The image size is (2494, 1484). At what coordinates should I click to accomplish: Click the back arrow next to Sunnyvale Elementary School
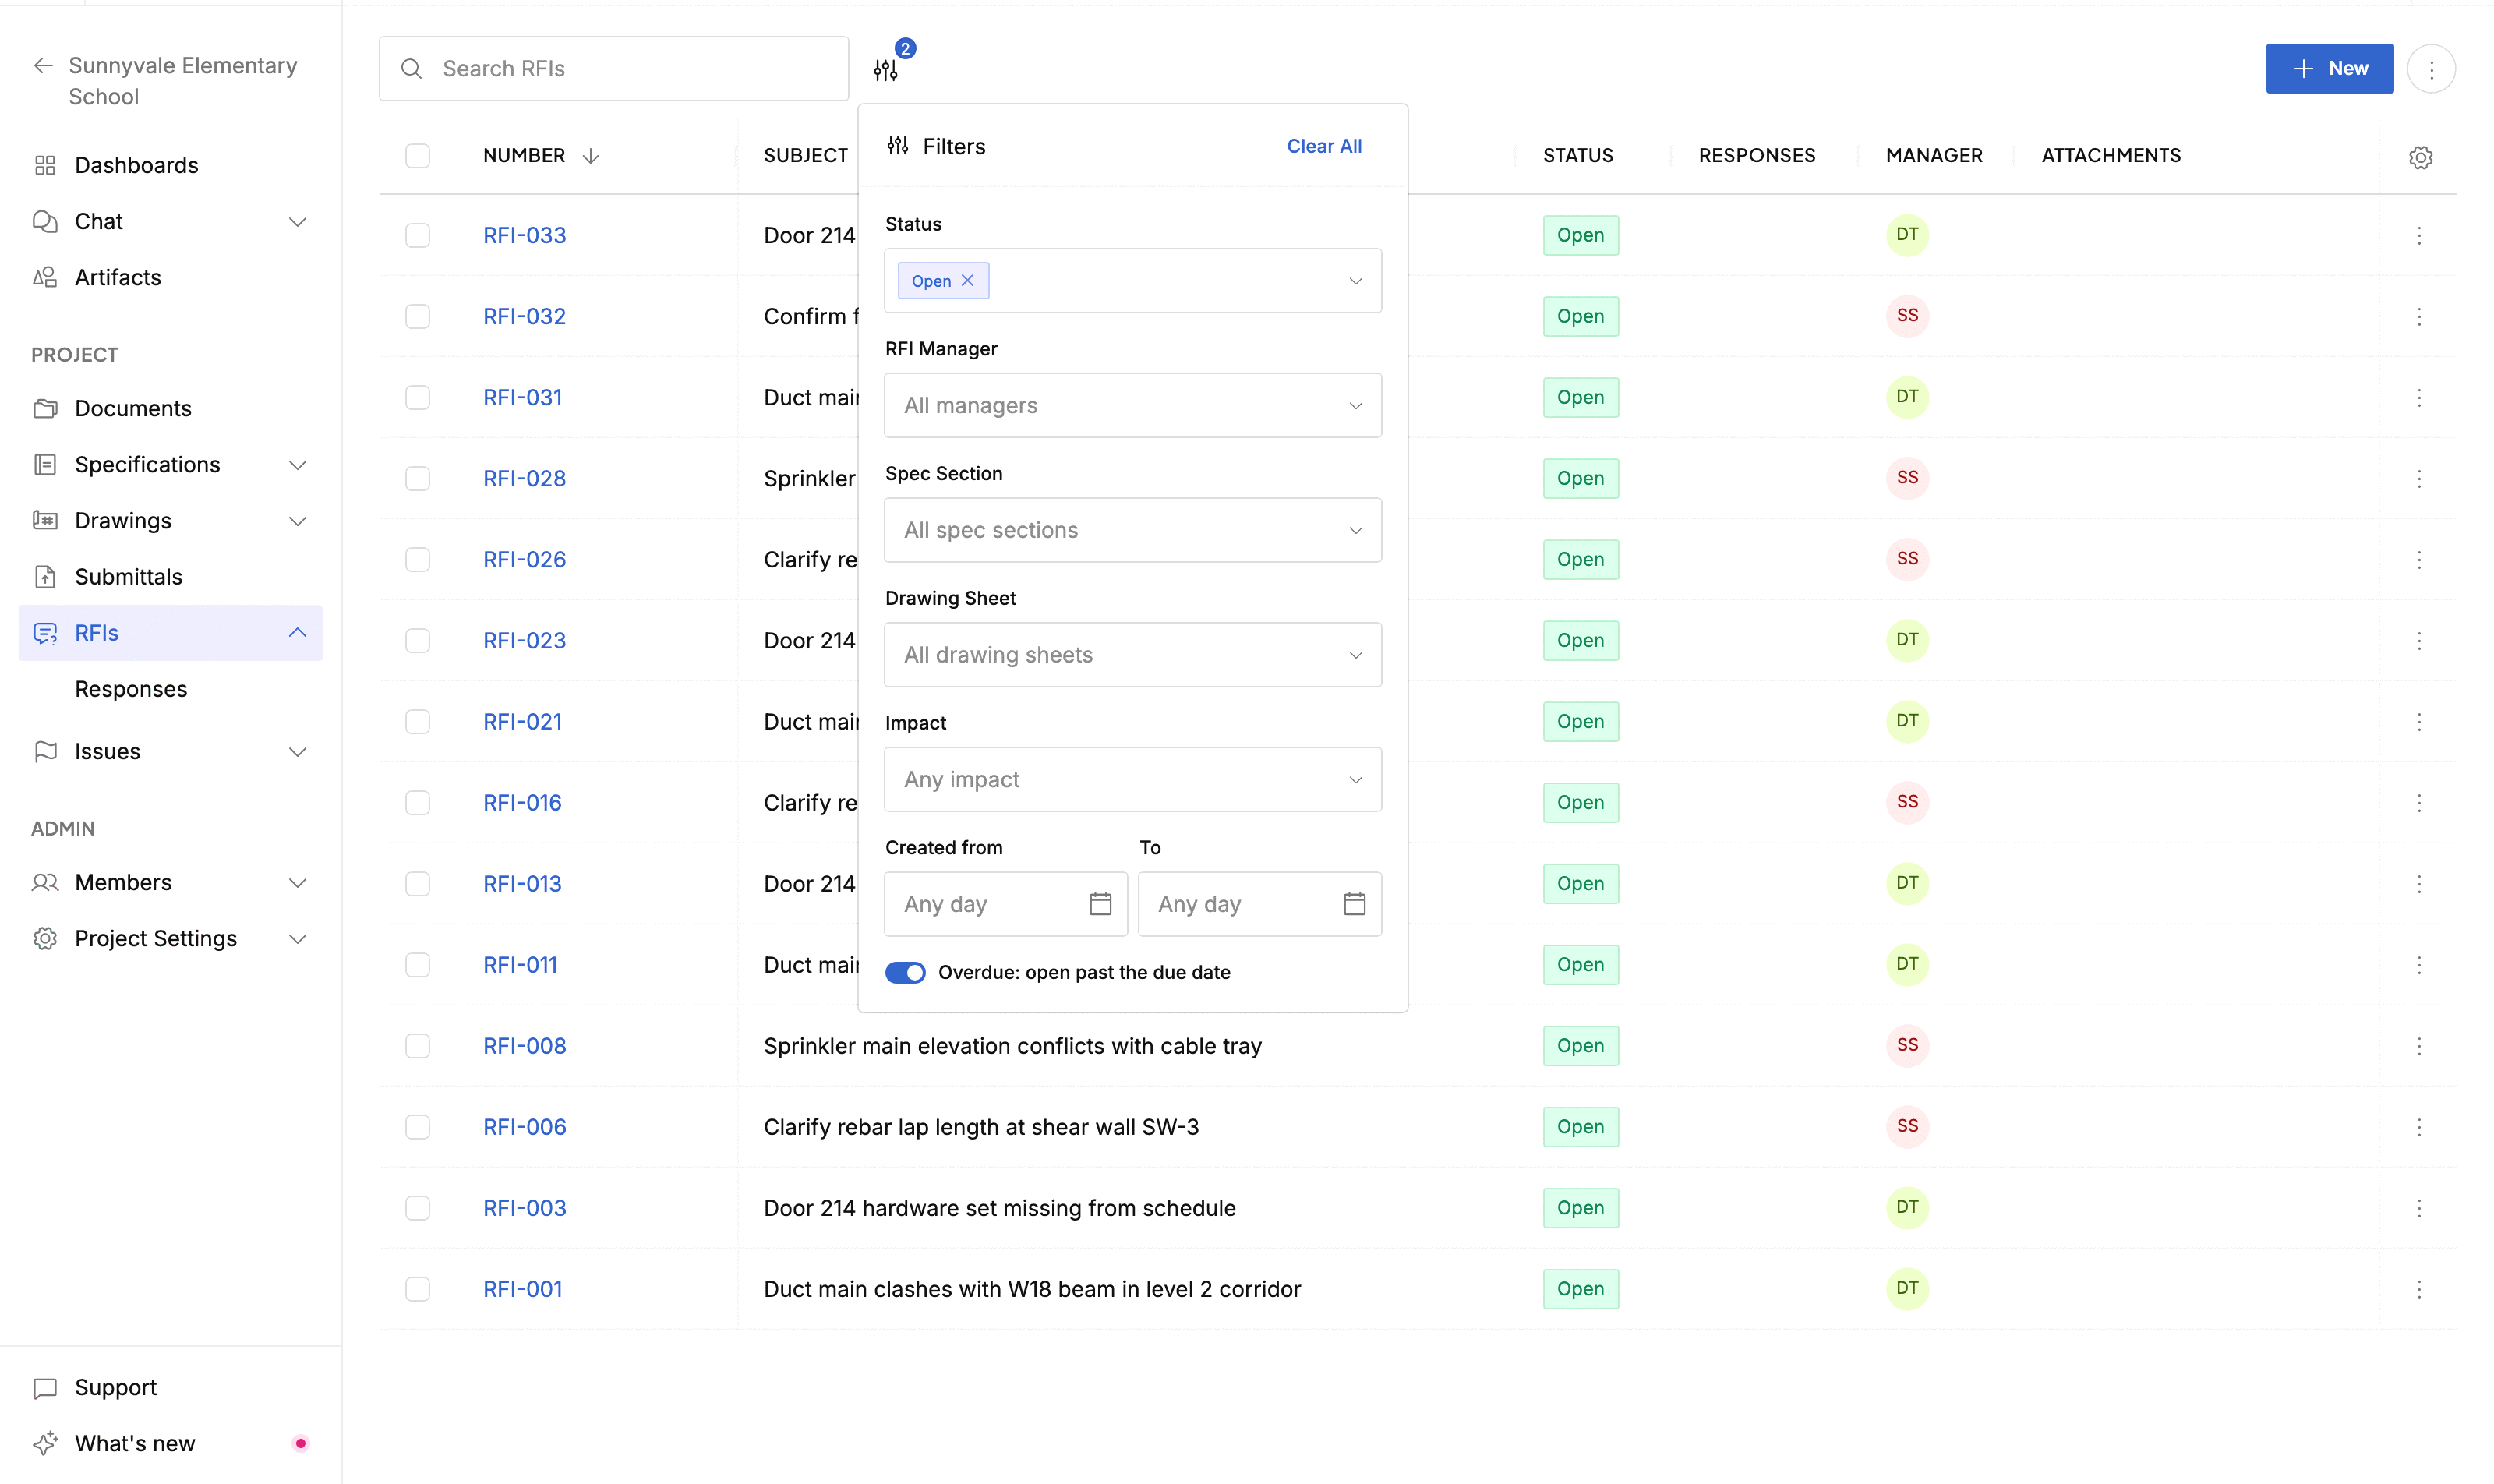[x=43, y=66]
